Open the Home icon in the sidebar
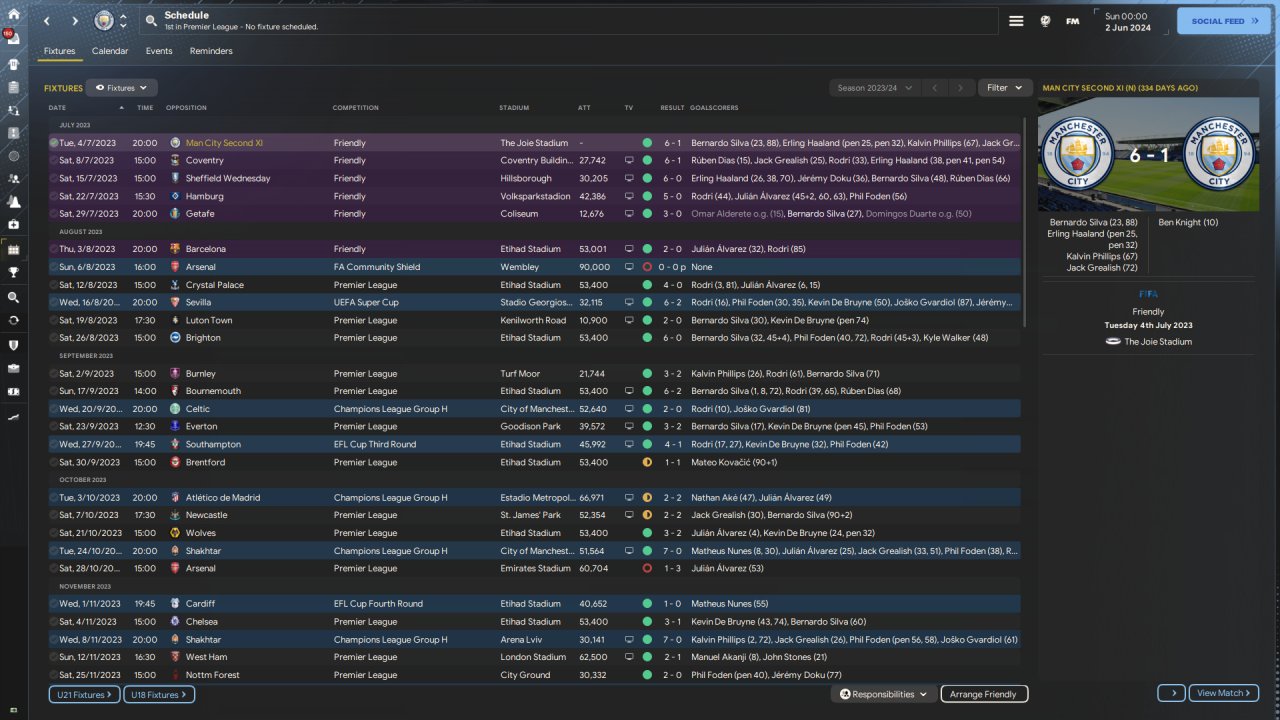This screenshot has width=1280, height=720. point(14,15)
